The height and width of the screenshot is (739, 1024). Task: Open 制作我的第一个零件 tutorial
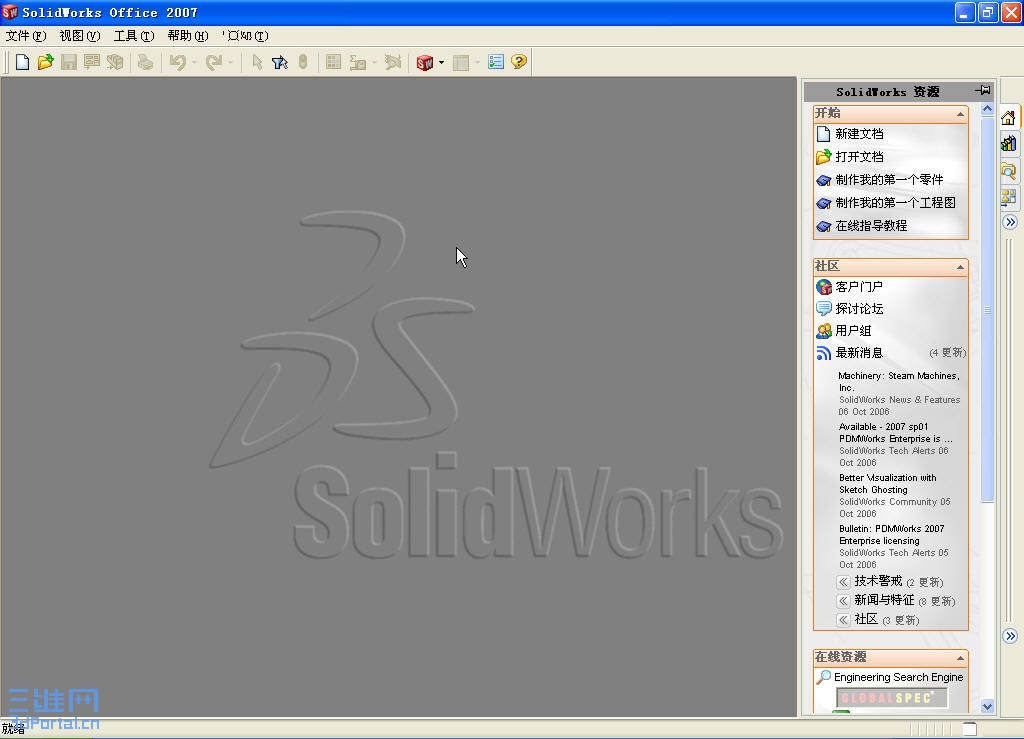[889, 180]
